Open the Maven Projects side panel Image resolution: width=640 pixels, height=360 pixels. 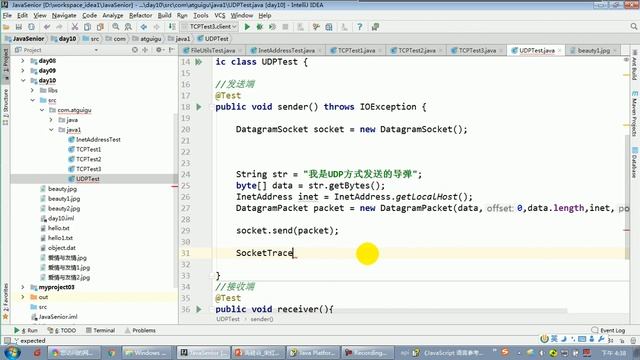click(x=635, y=114)
